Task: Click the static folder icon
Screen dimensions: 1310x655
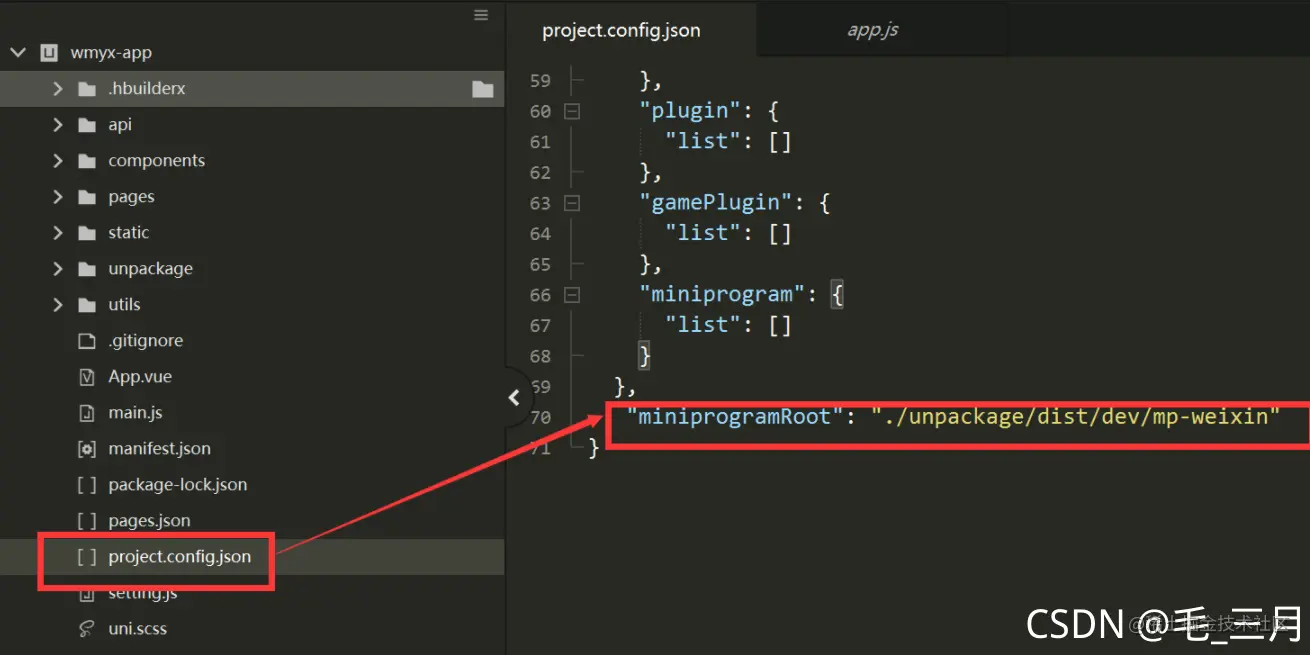Action: (x=86, y=233)
